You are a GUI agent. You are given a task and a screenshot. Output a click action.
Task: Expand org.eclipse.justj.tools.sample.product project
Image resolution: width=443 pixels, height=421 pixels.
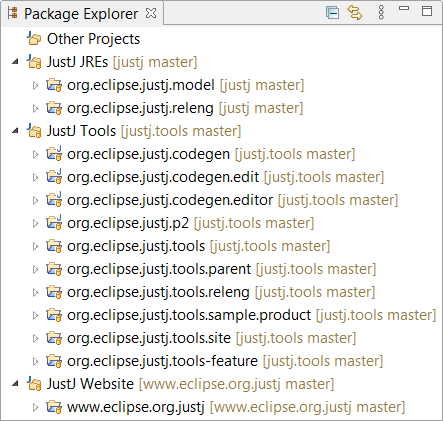[x=35, y=315]
